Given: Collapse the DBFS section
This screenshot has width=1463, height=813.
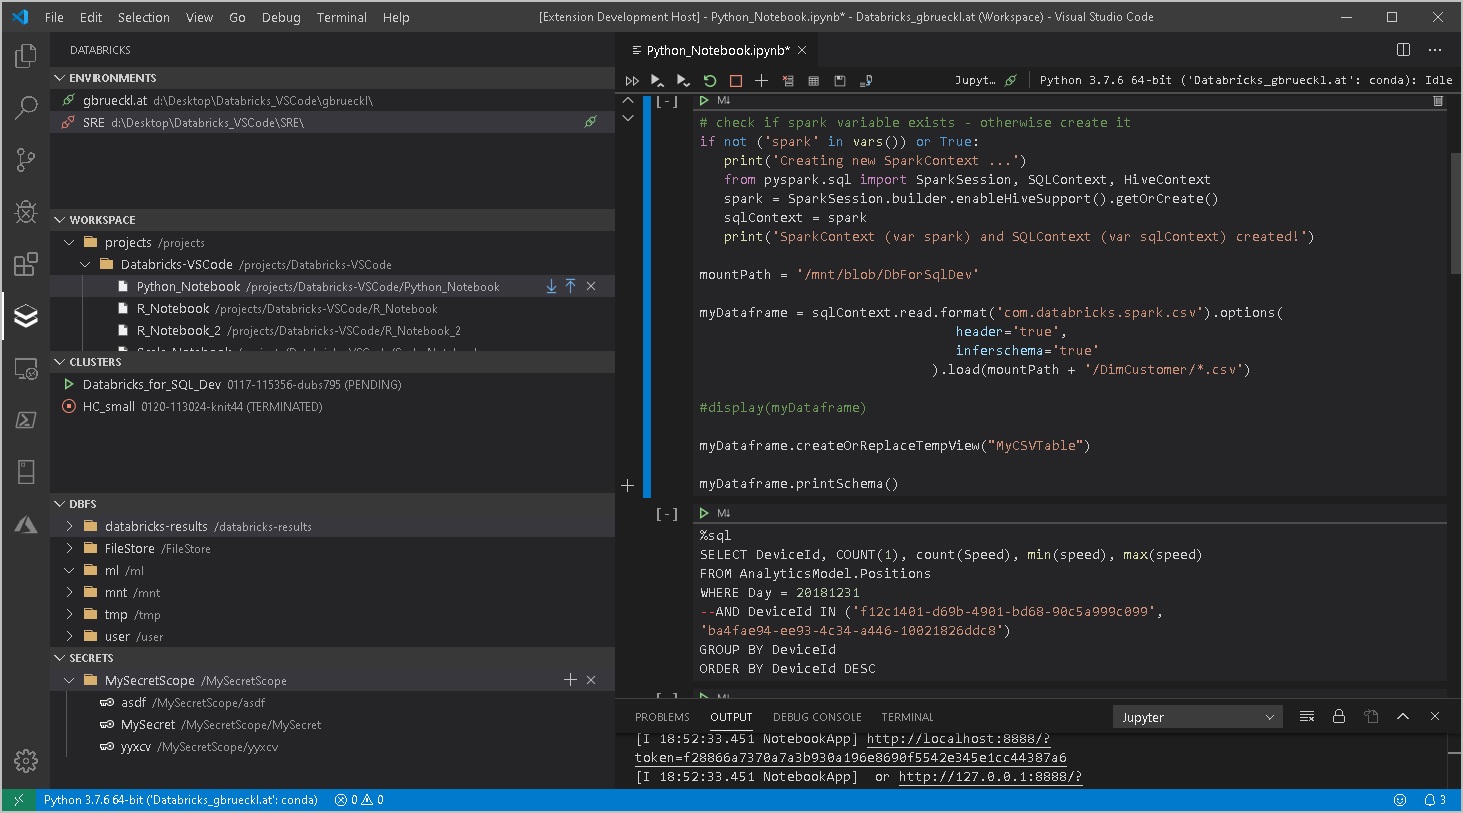Looking at the screenshot, I should click(58, 503).
